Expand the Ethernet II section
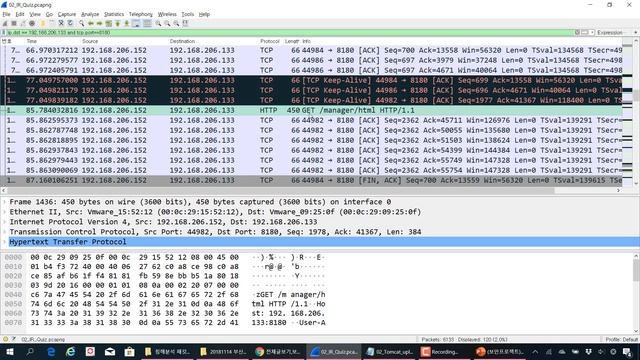 4,212
